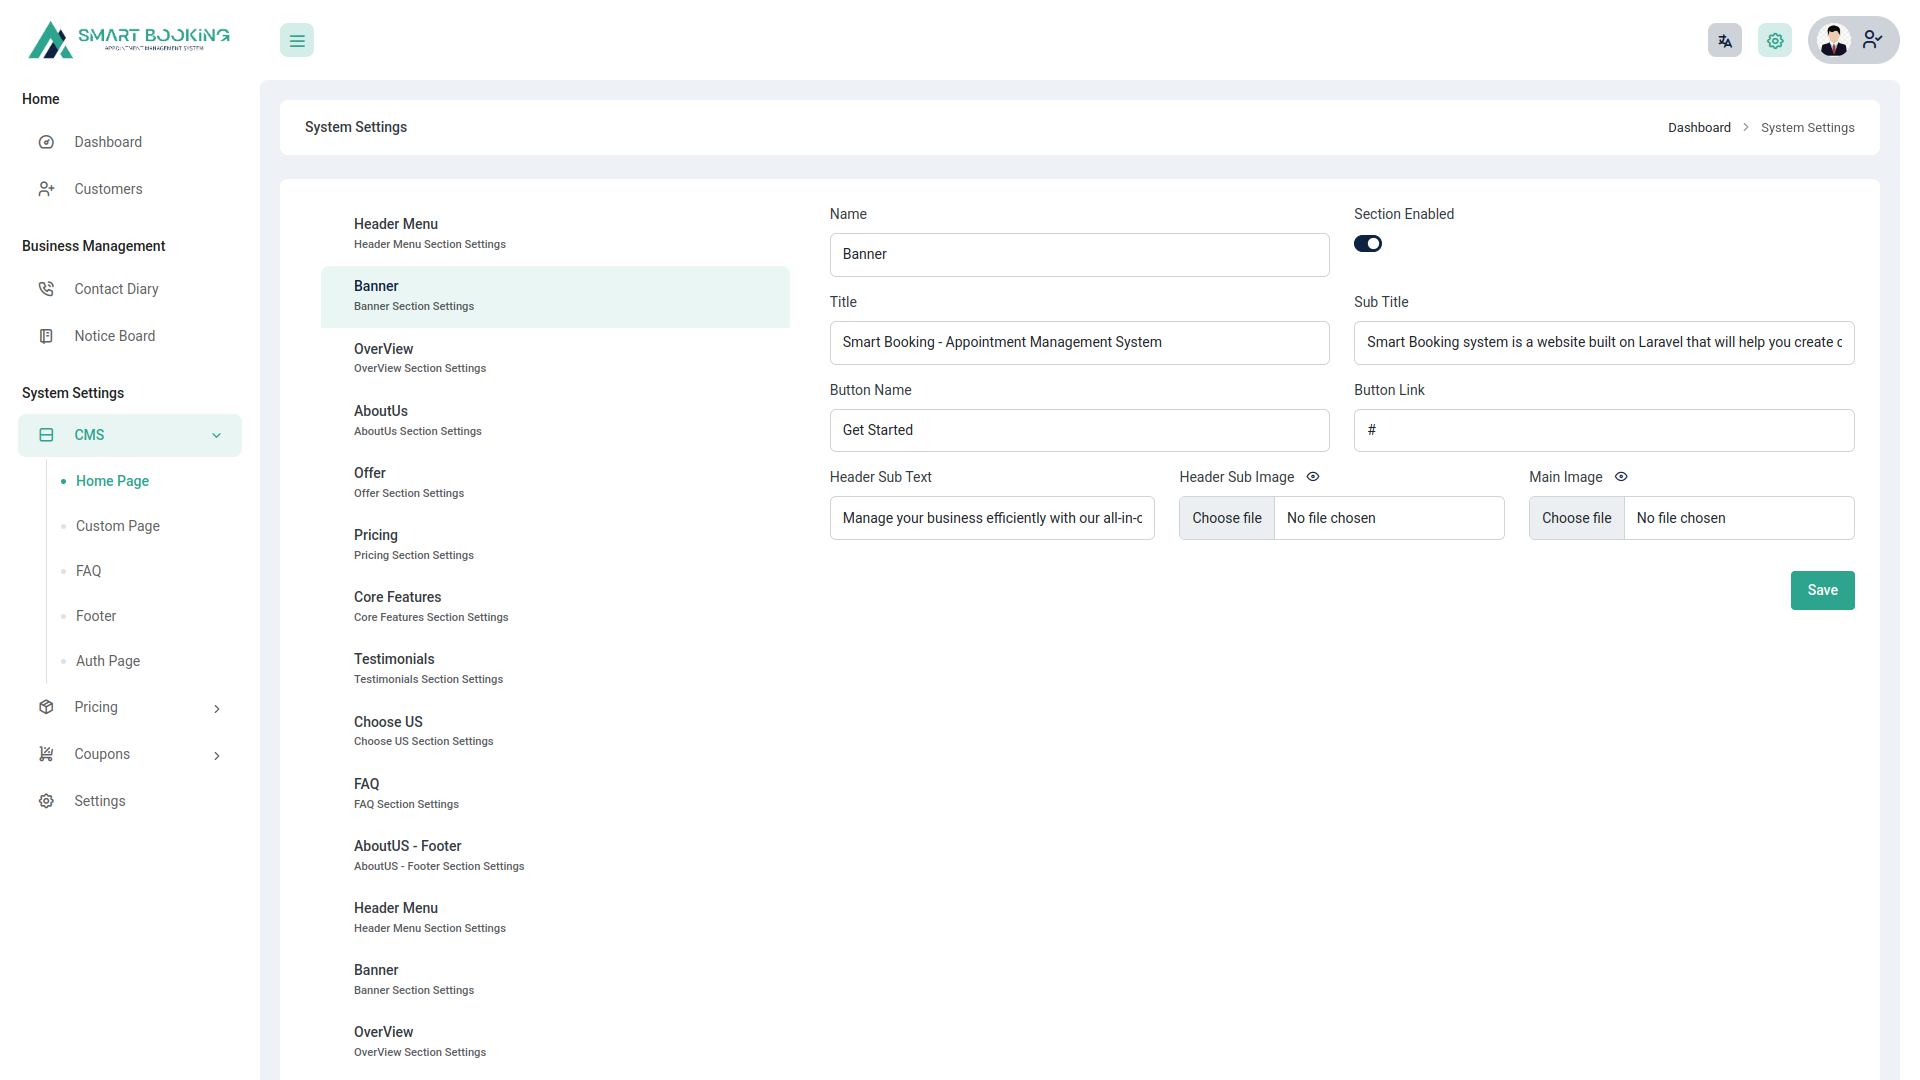The width and height of the screenshot is (1920, 1080).
Task: Click the Button Name input containing Get Started
Action: coord(1079,430)
